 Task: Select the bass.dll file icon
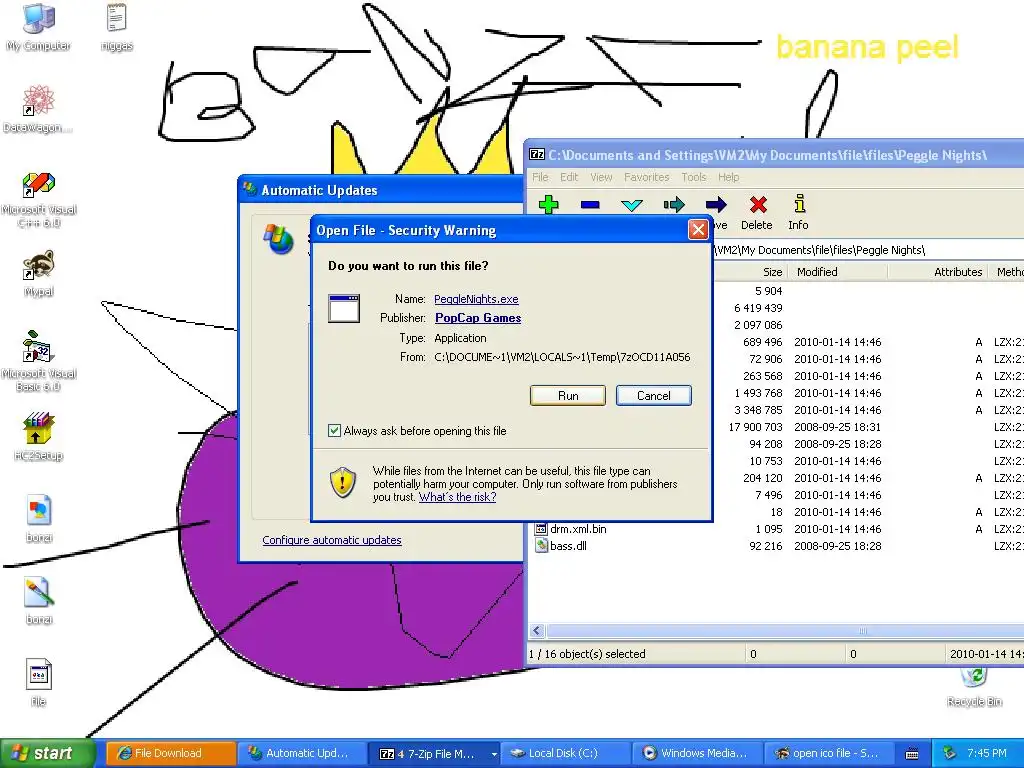[x=541, y=545]
